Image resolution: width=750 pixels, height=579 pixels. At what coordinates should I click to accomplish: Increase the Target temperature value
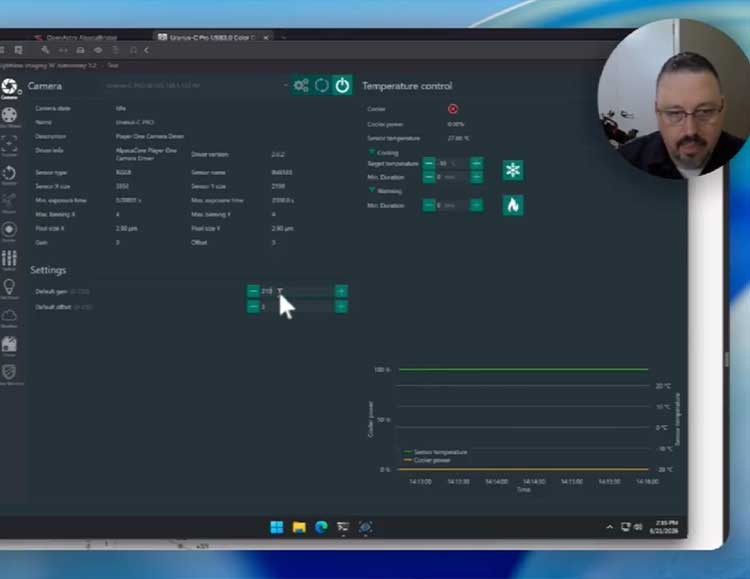pos(476,164)
